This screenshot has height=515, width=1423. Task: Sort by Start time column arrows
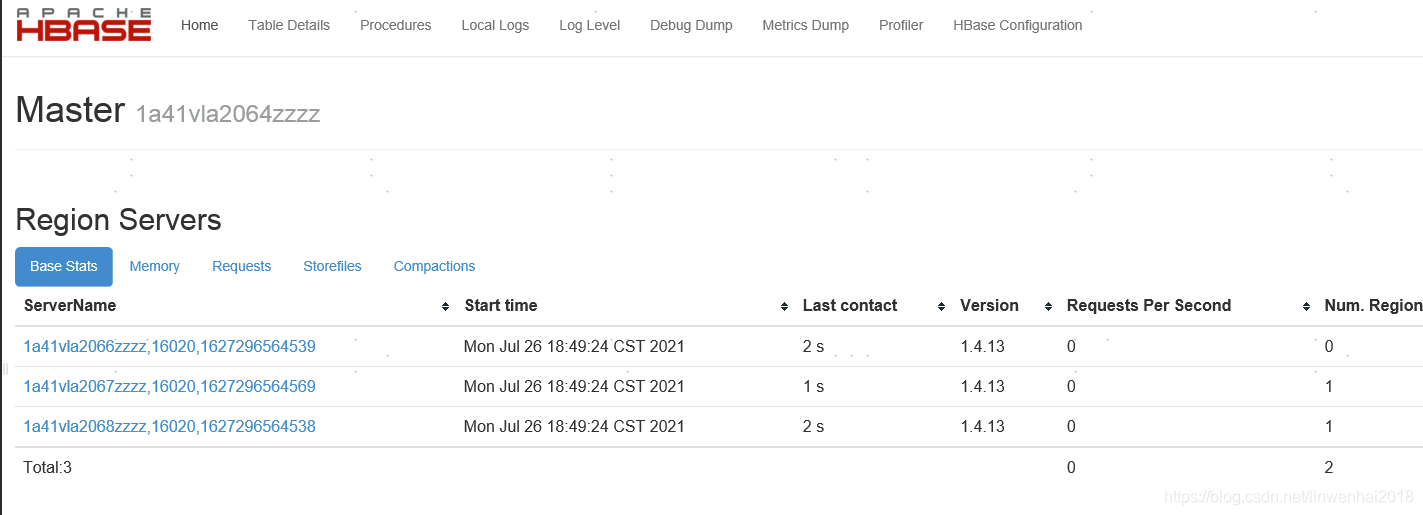(x=784, y=307)
